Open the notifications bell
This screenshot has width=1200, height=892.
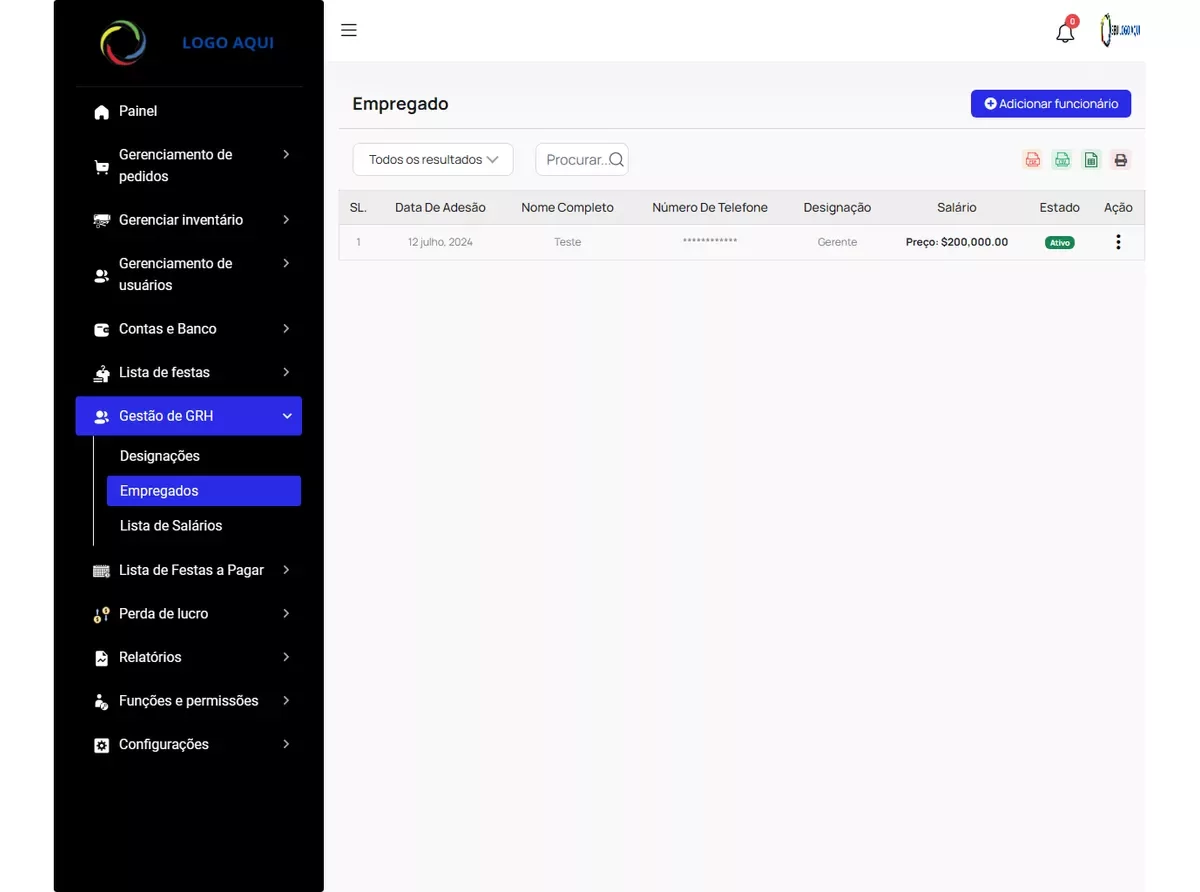coord(1065,32)
